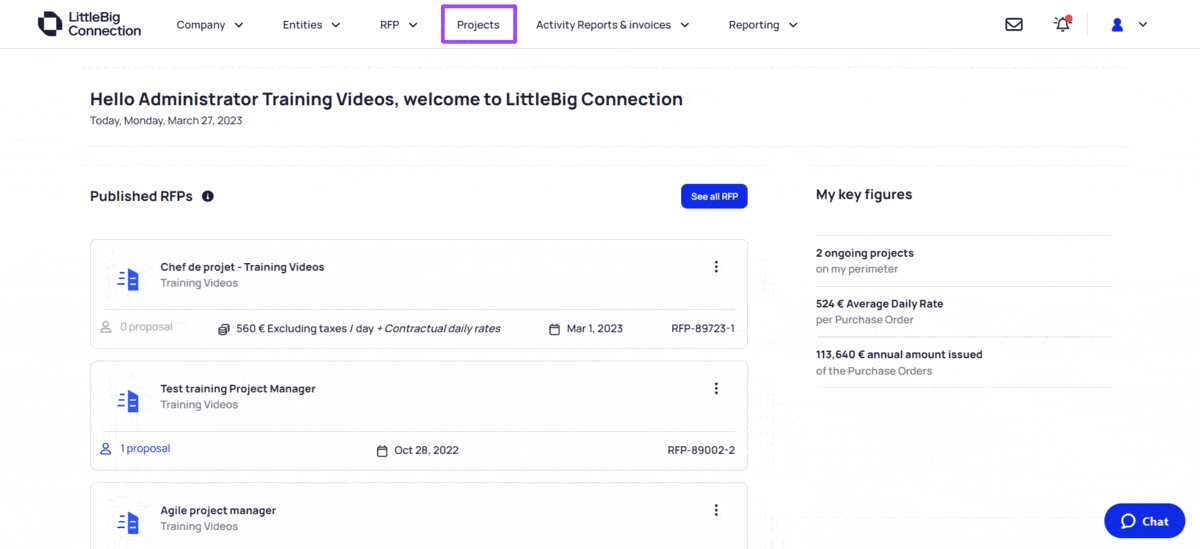Click the Mar 1, 2023 date
1200x549 pixels.
click(594, 329)
